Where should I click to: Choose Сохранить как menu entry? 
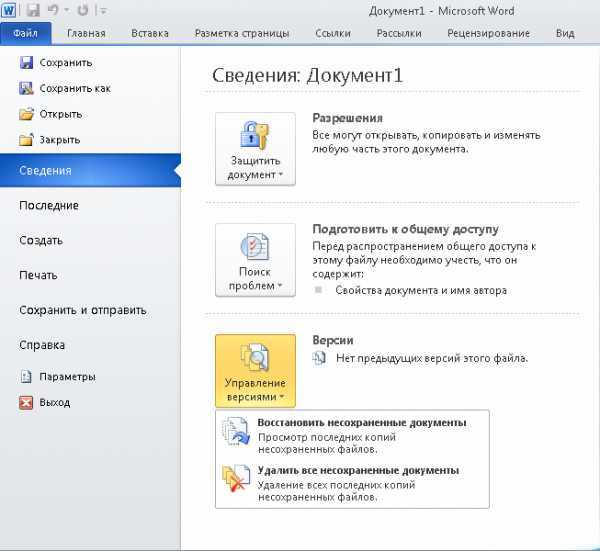pyautogui.click(x=75, y=88)
